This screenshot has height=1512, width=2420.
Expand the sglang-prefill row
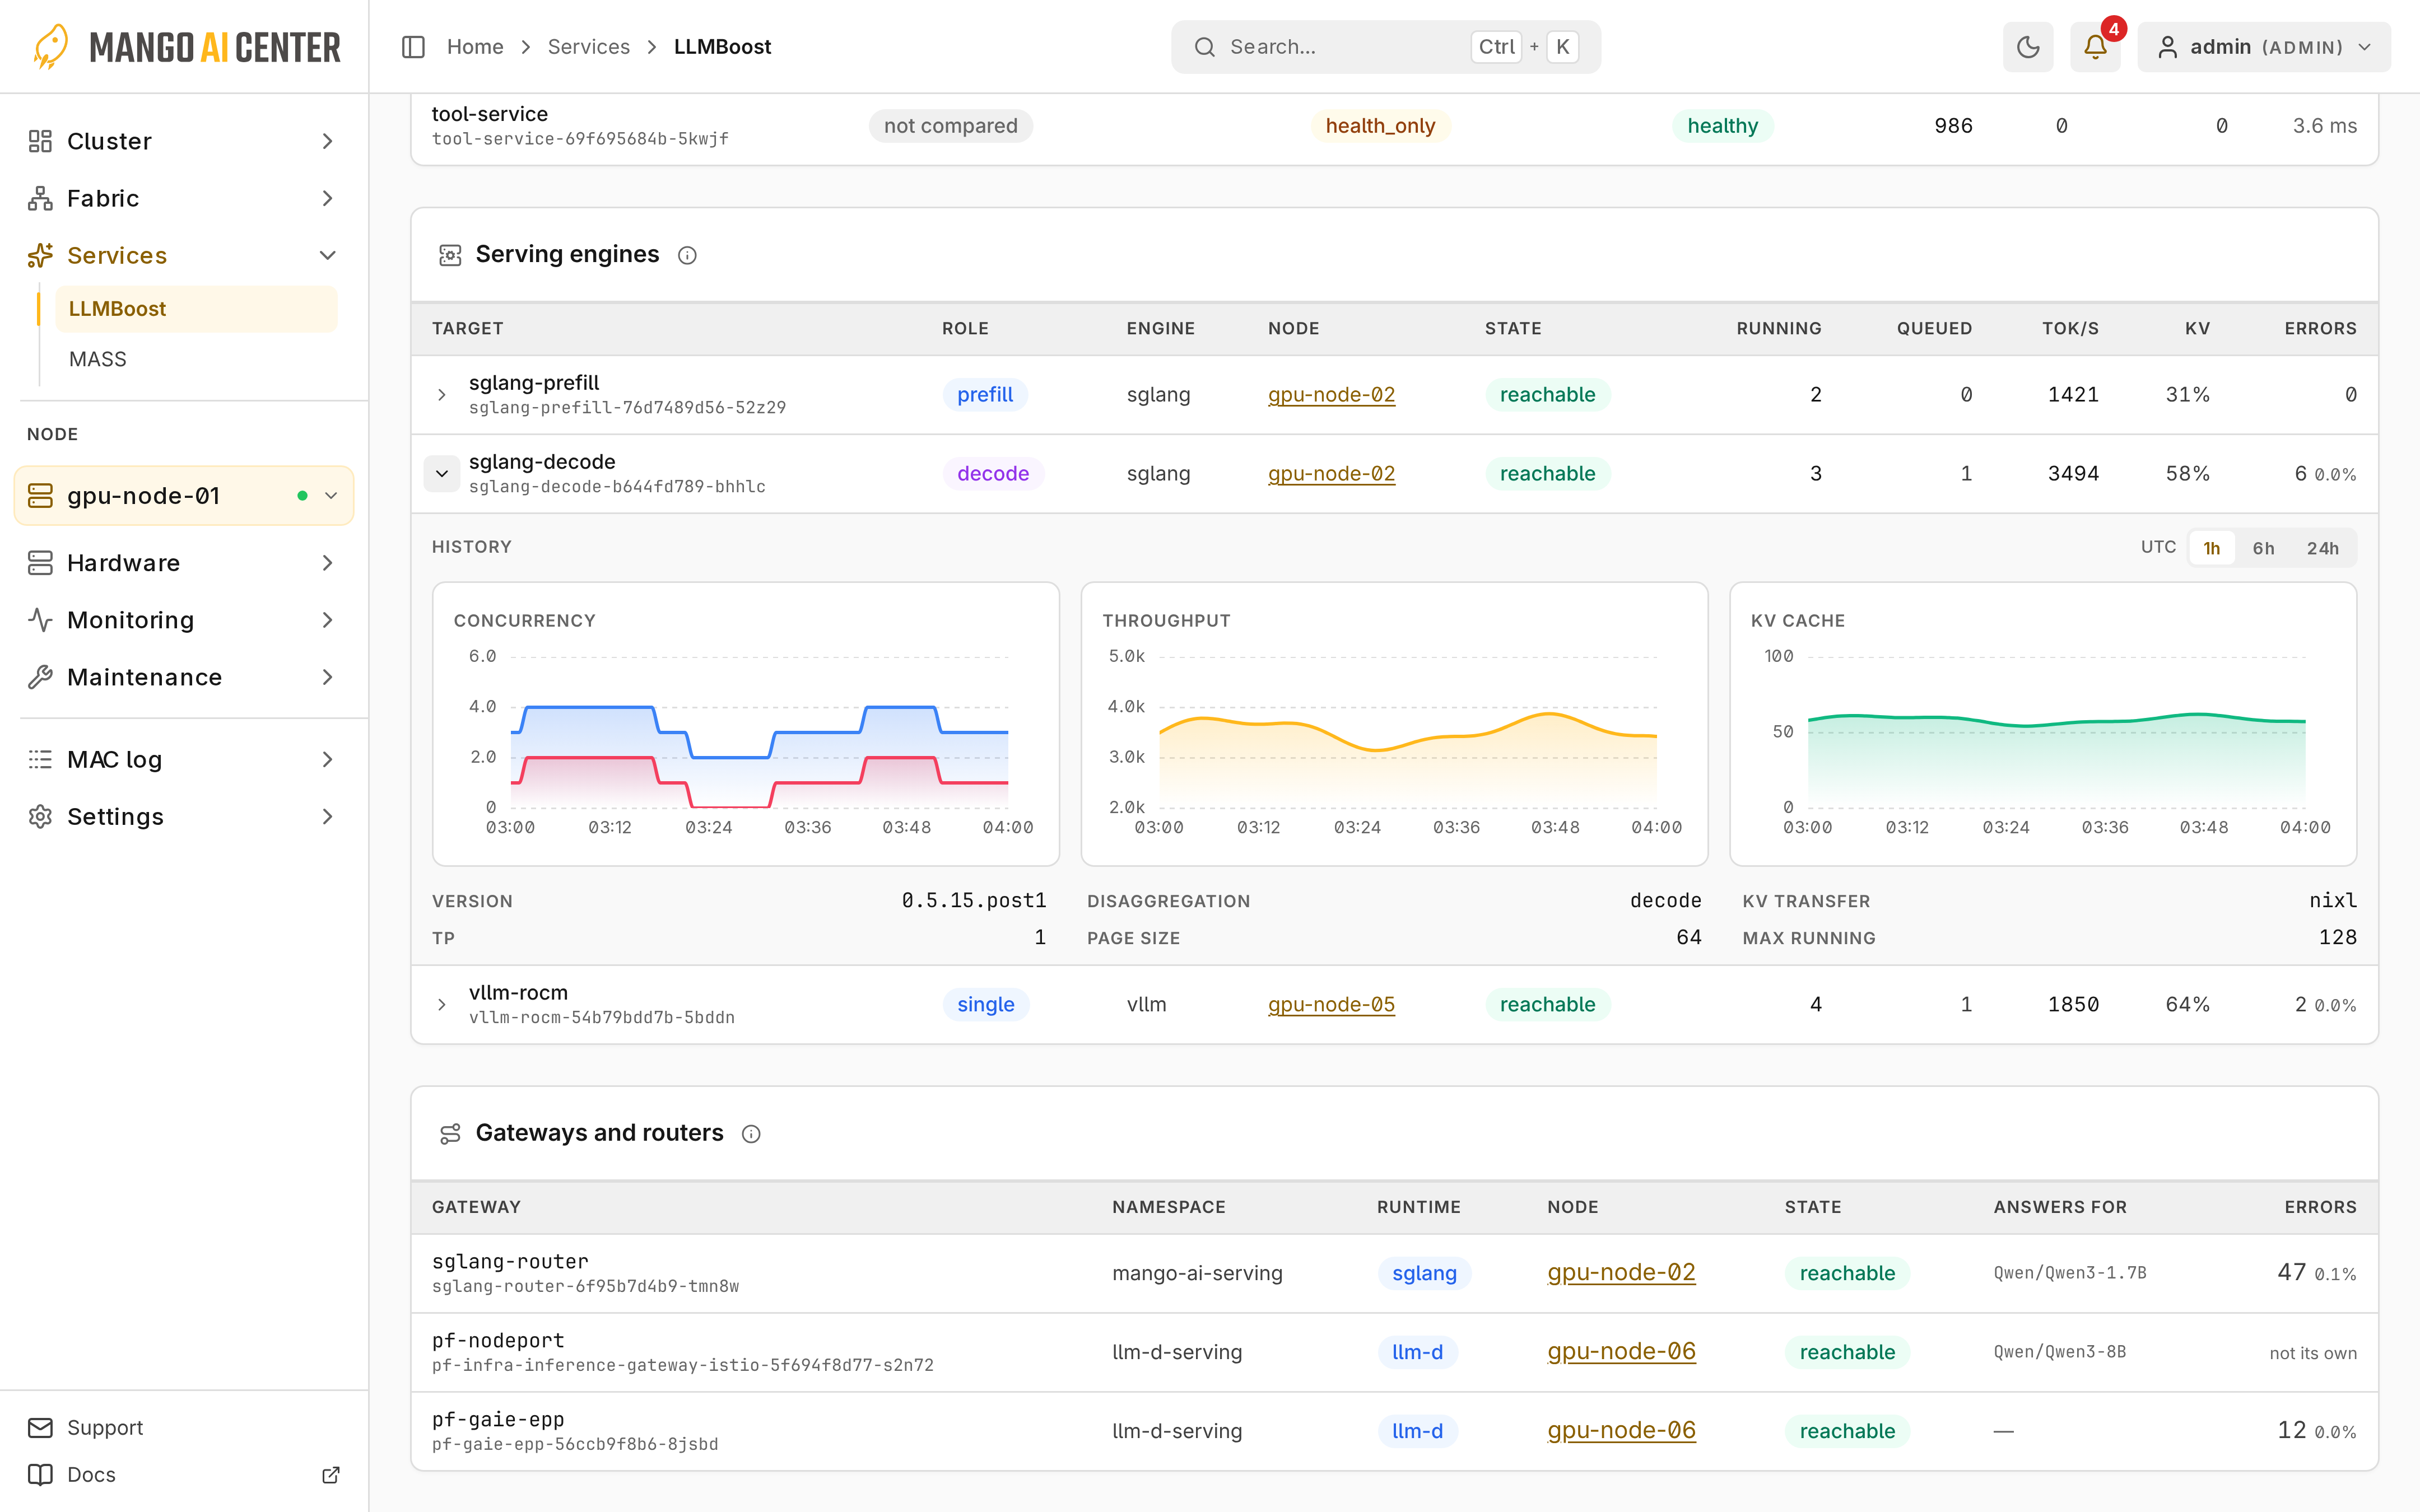coord(442,395)
